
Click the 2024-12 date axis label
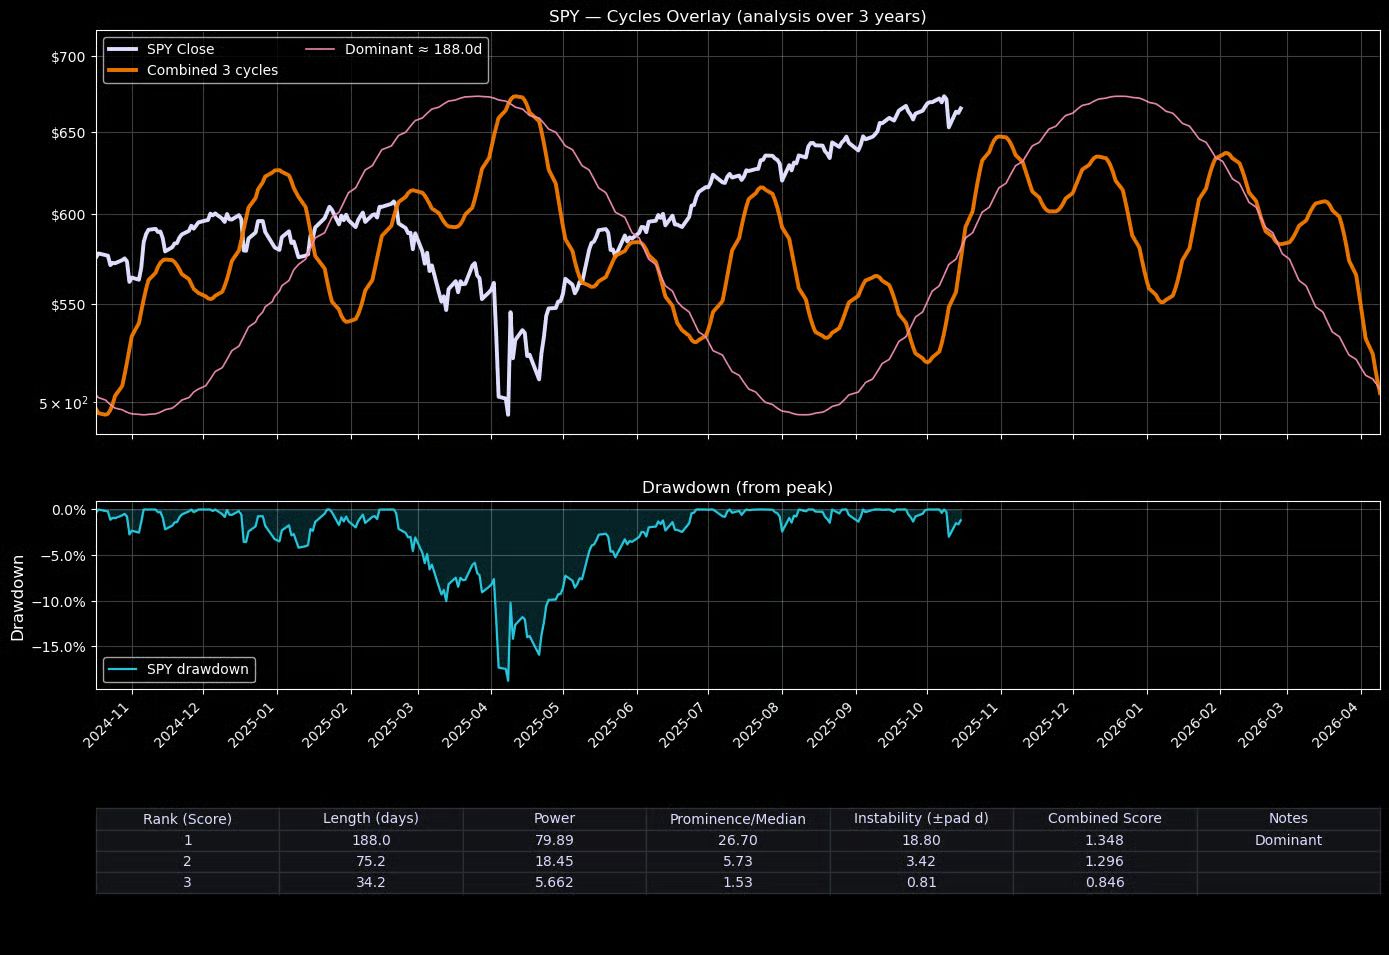(178, 724)
